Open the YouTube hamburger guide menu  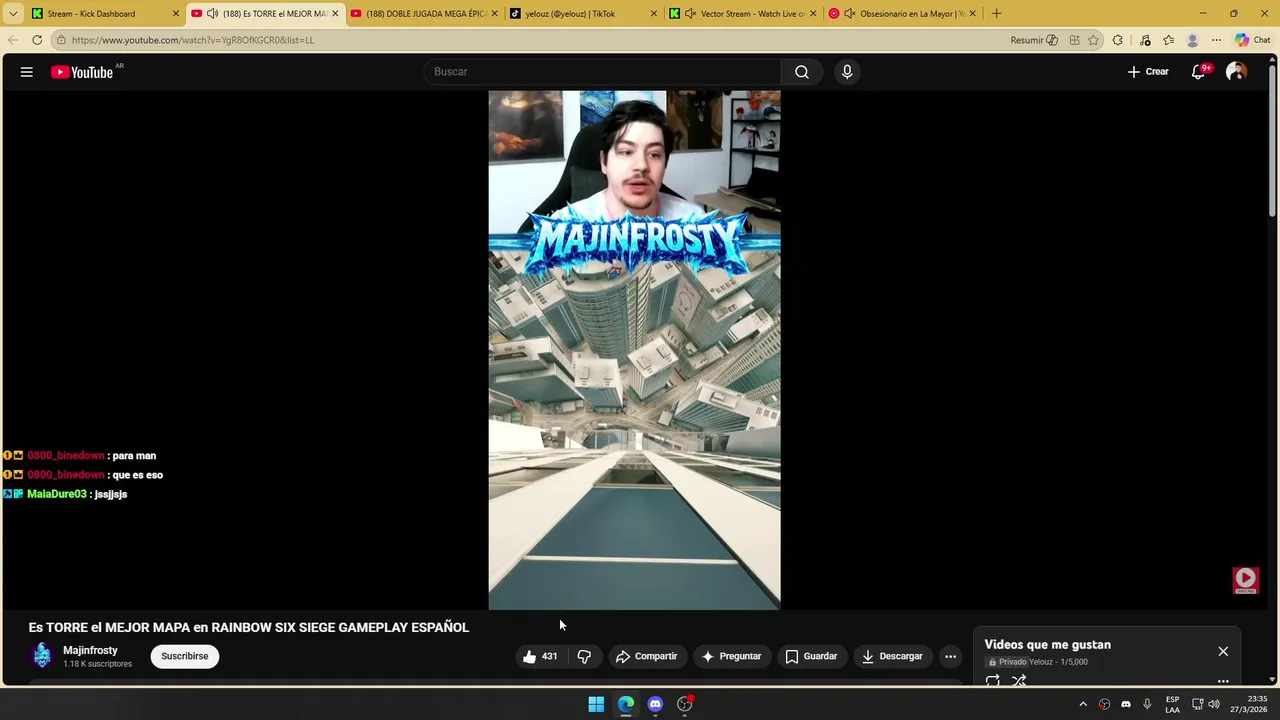(27, 72)
